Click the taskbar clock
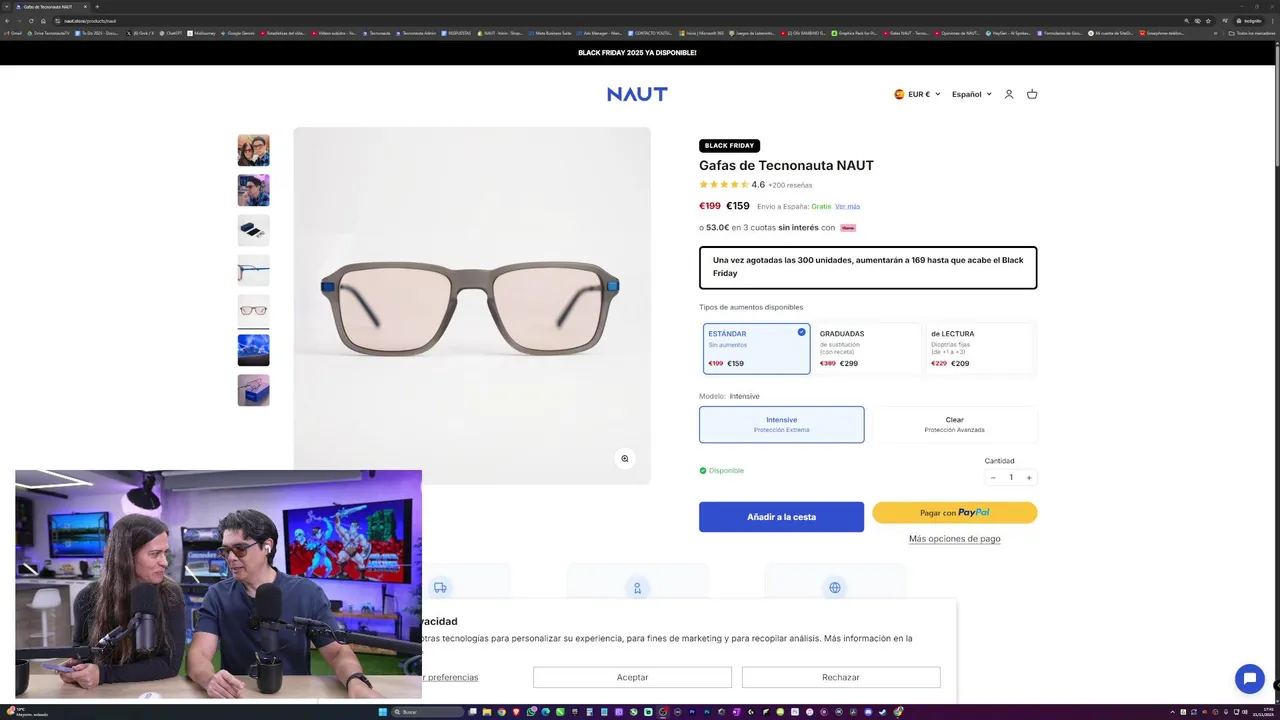The width and height of the screenshot is (1280, 720). [1264, 712]
